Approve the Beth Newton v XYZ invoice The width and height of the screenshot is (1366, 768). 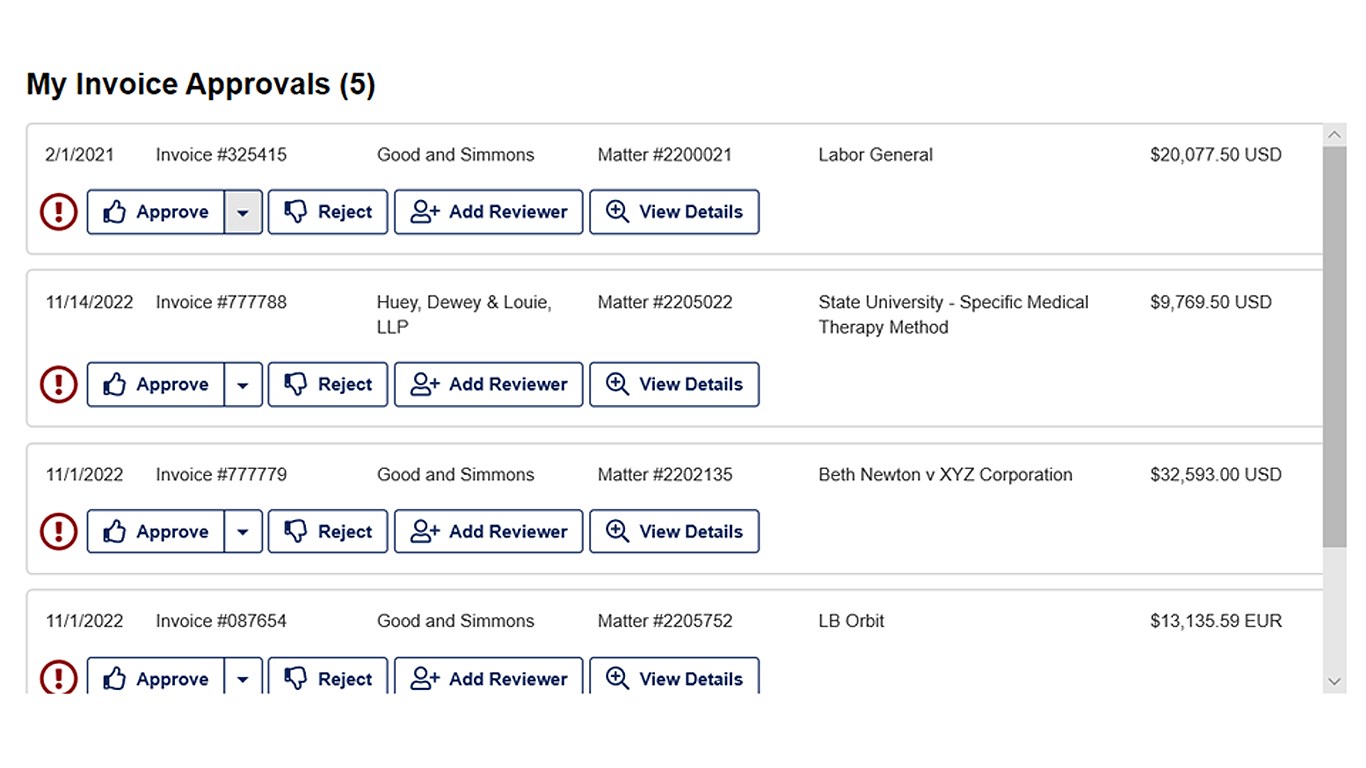[x=156, y=532]
